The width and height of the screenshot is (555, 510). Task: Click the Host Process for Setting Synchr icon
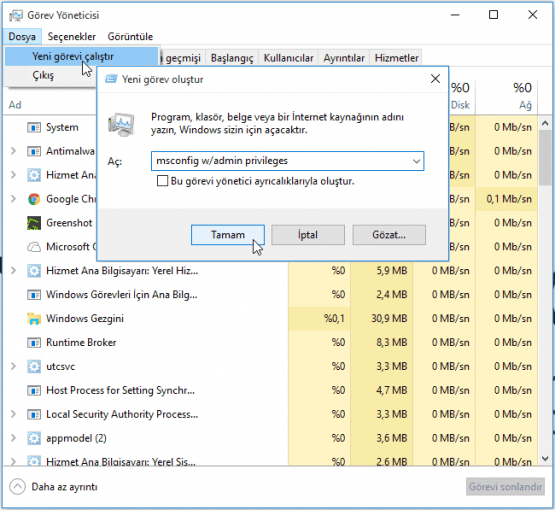(34, 391)
